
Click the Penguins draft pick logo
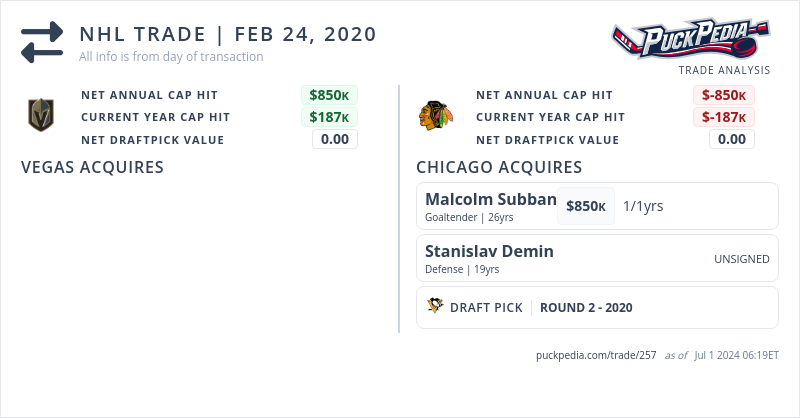435,307
